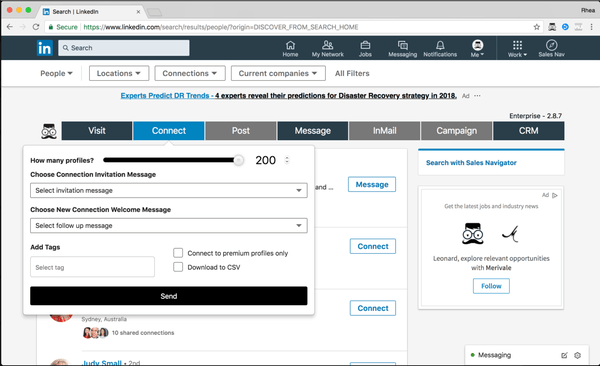Expand the People filter dropdown
Viewport: 600px width, 366px height.
pos(56,73)
